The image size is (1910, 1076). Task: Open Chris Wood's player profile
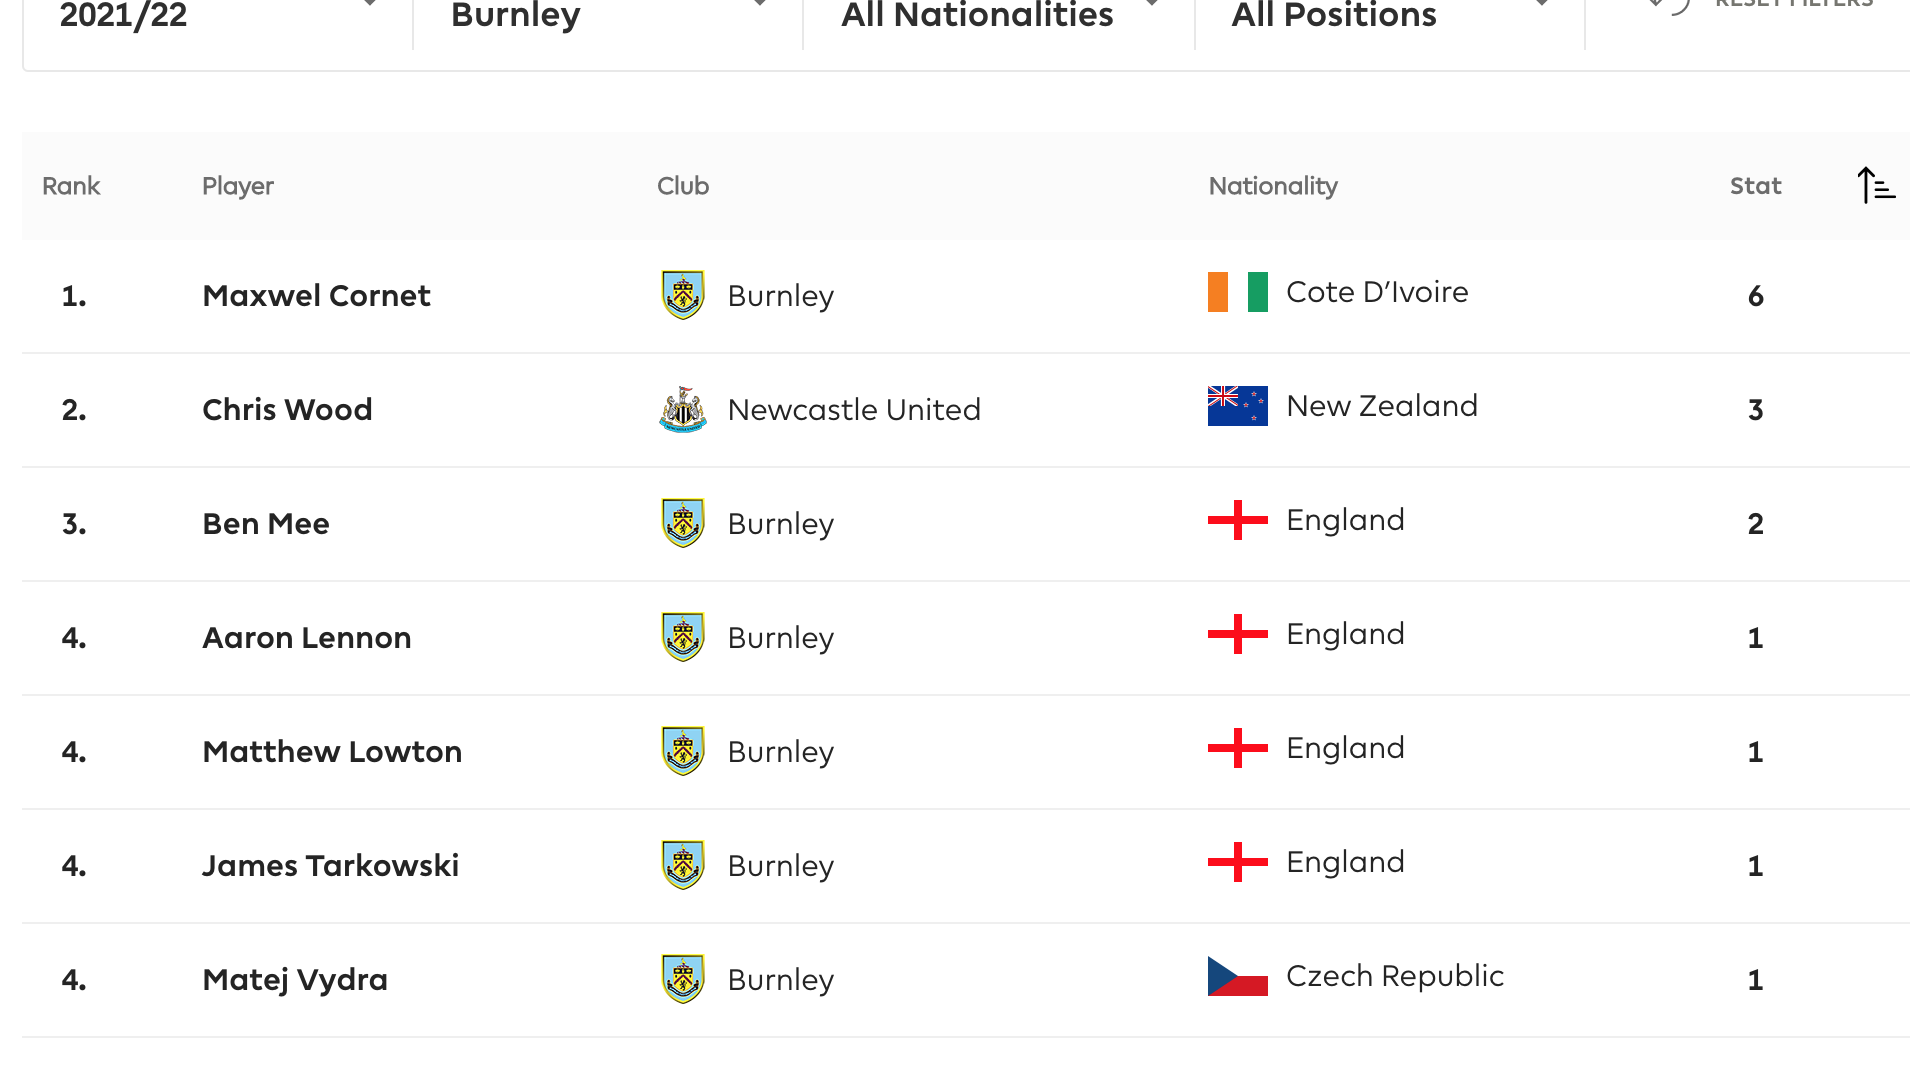click(287, 410)
